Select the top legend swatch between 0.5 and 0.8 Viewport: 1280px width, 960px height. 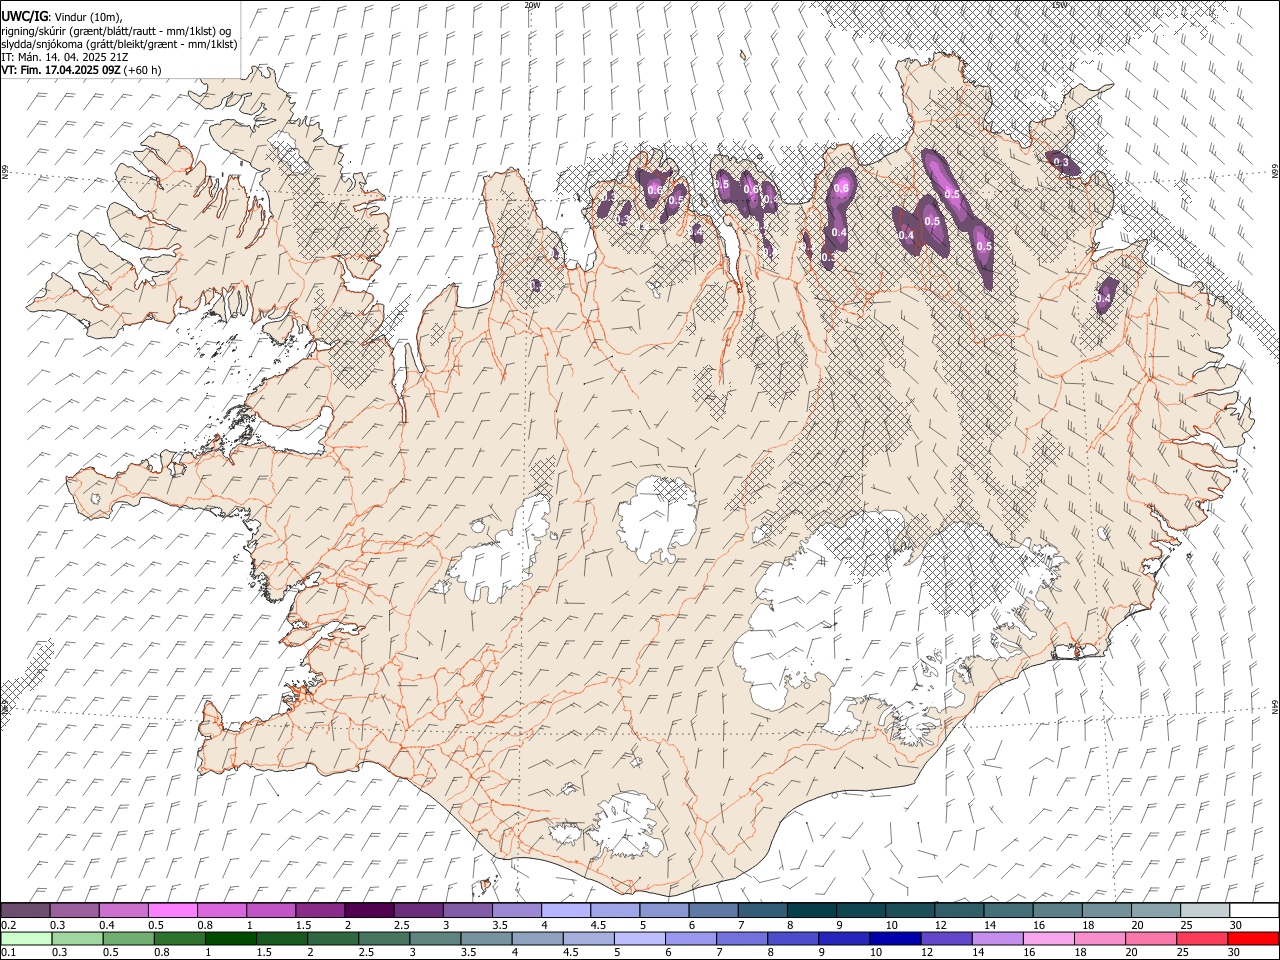pos(174,911)
